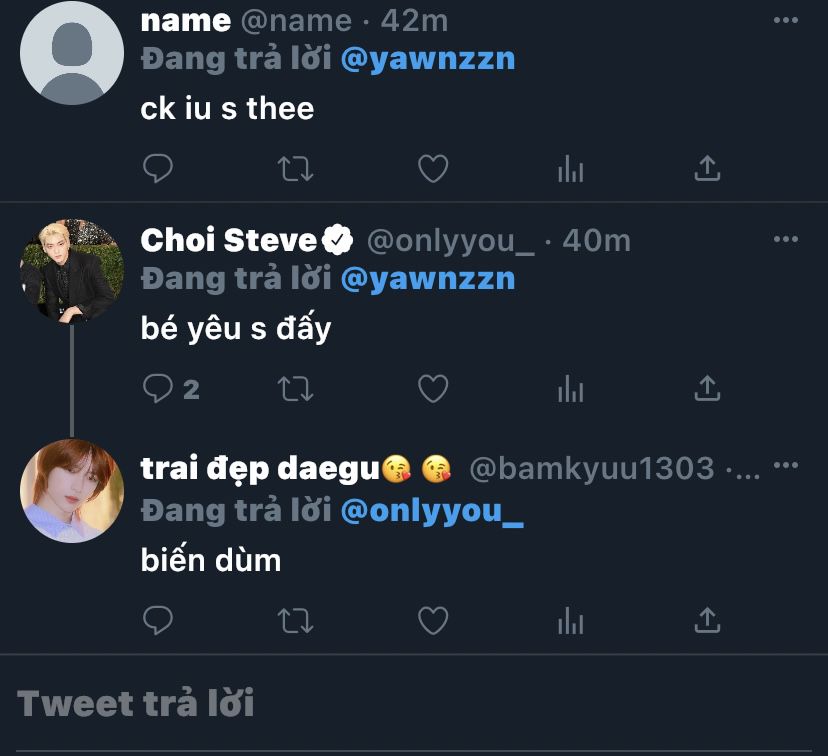Viewport: 828px width, 756px height.
Task: Open more options on Choi Steve's tweet
Action: pos(786,240)
